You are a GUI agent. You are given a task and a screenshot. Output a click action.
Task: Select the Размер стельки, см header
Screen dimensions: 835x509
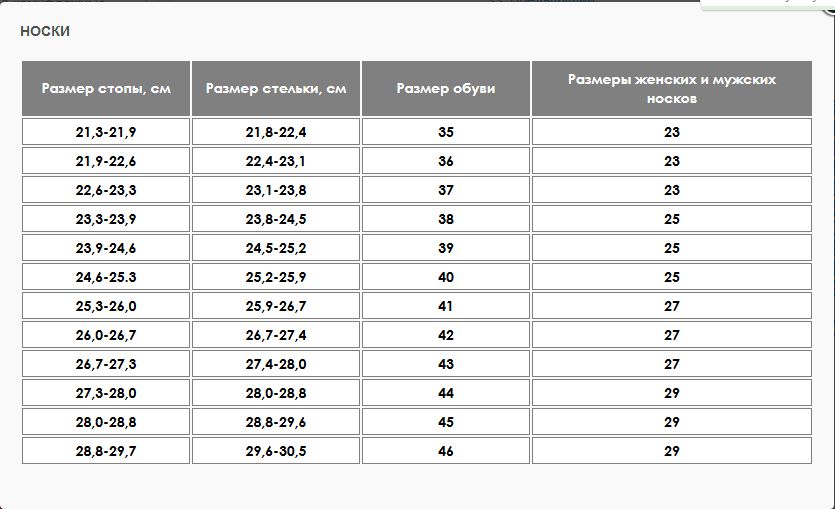pos(276,88)
